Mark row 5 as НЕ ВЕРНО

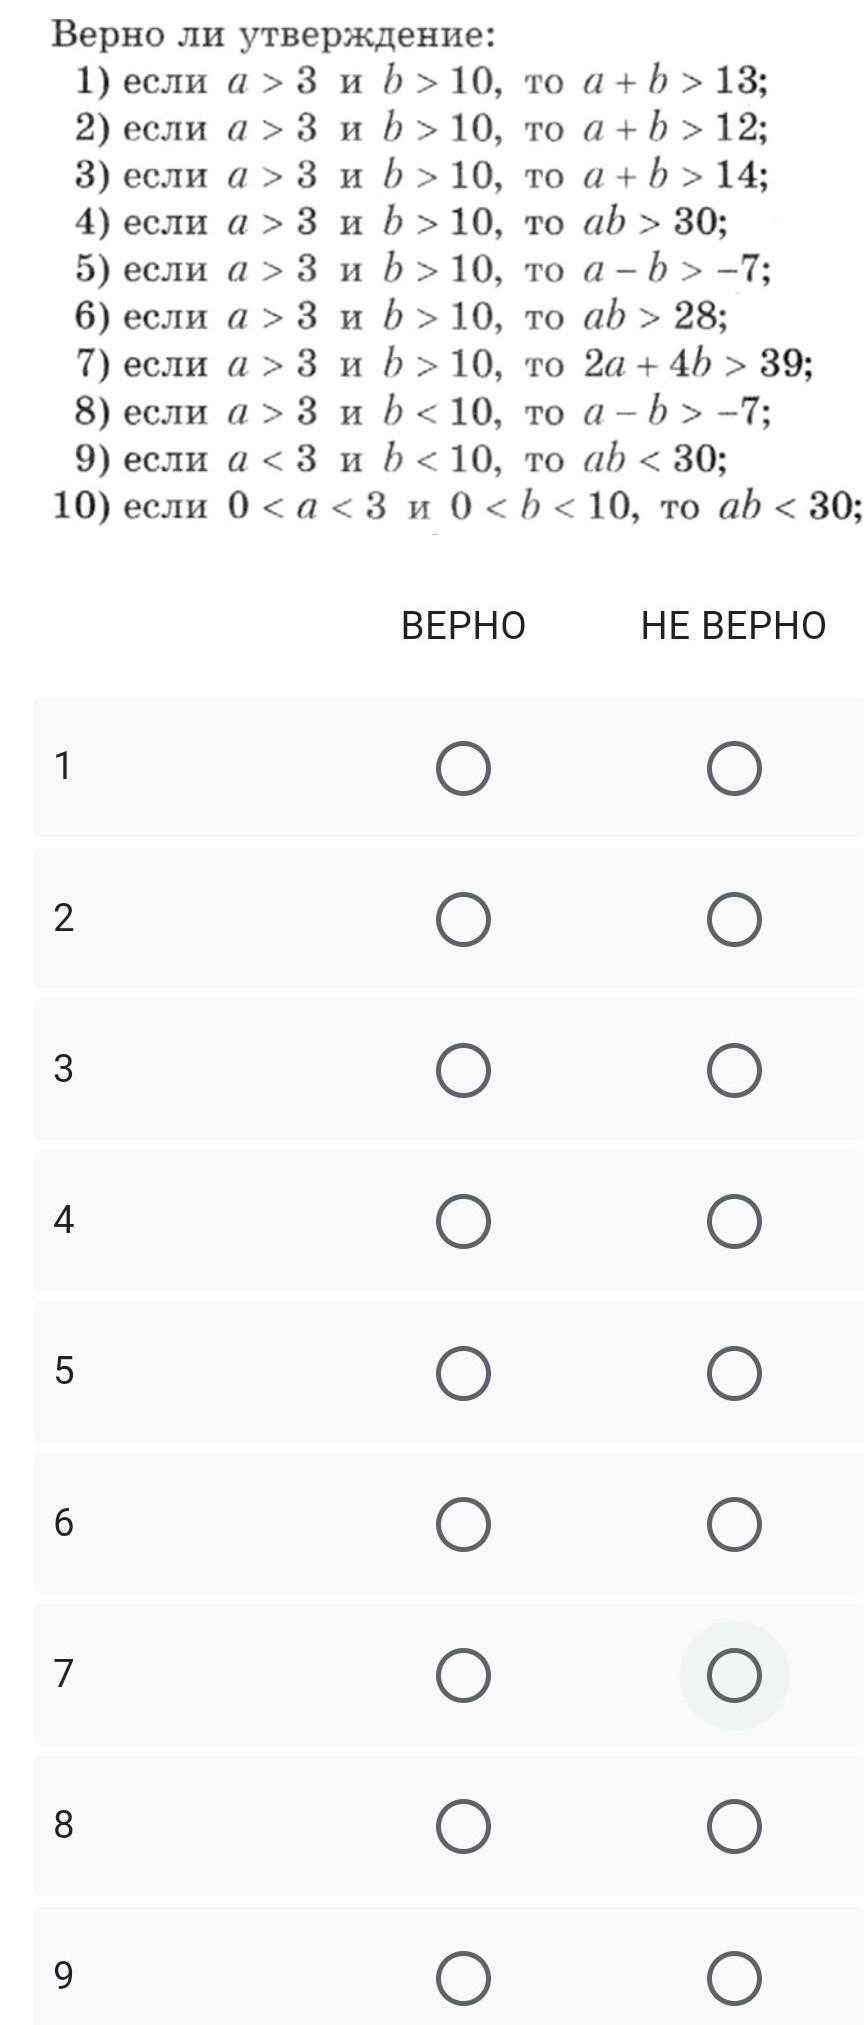734,1373
